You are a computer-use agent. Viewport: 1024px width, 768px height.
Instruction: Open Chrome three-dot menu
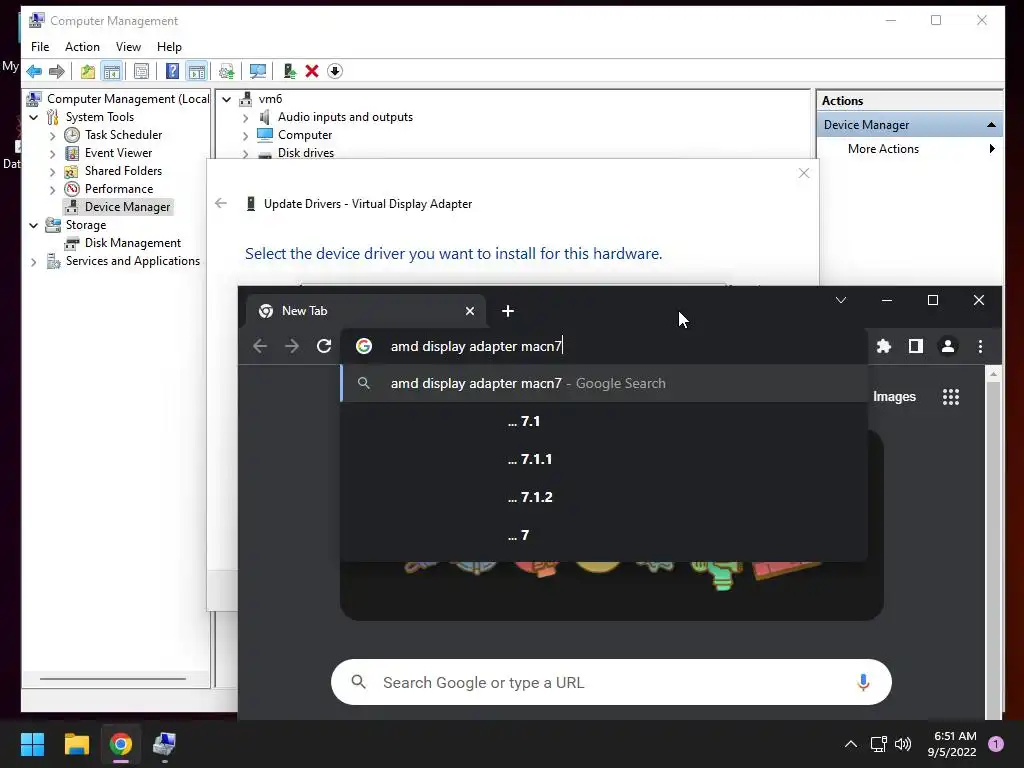[980, 346]
